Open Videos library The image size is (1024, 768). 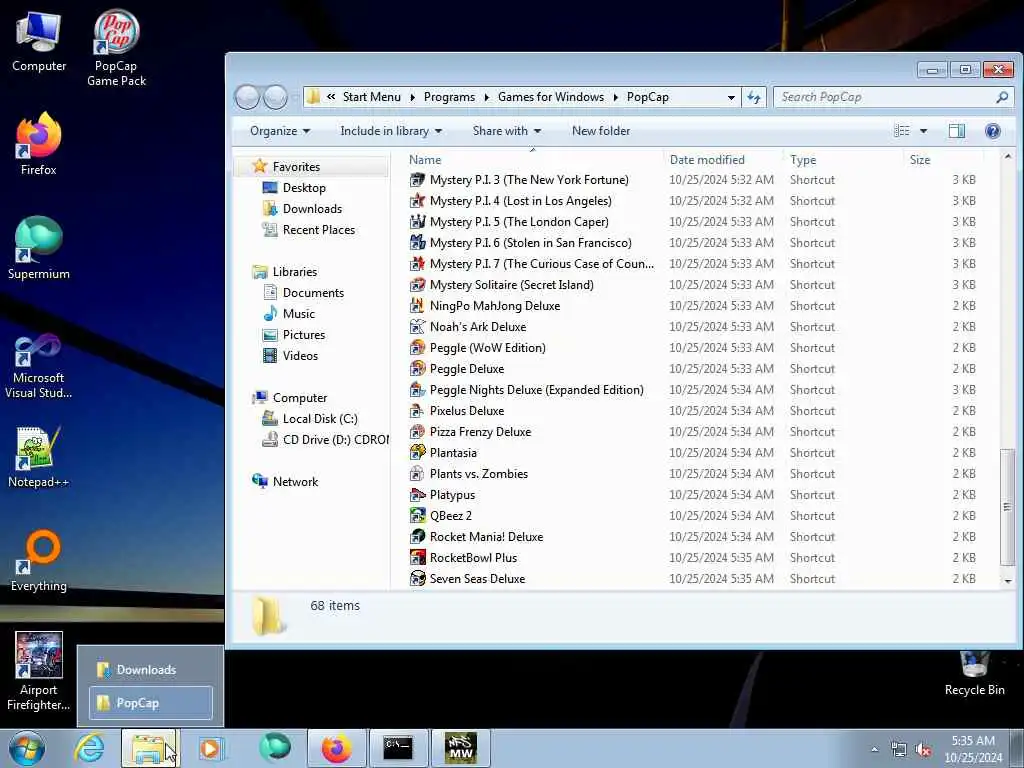300,355
